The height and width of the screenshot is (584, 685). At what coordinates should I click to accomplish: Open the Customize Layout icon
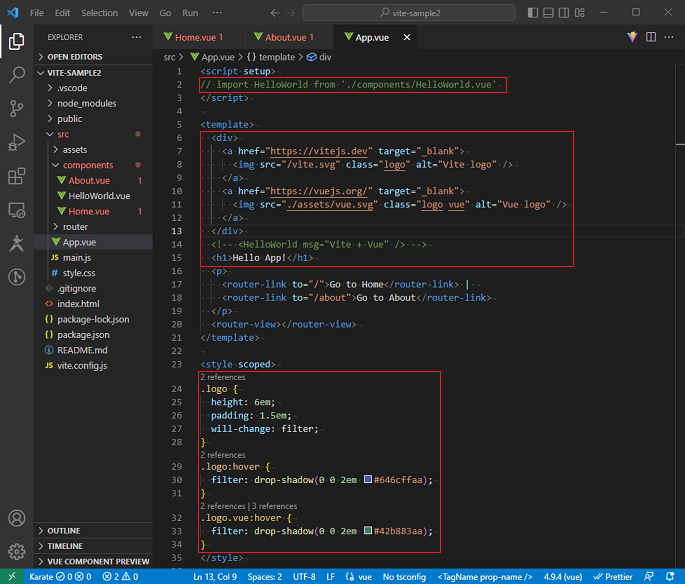(580, 13)
